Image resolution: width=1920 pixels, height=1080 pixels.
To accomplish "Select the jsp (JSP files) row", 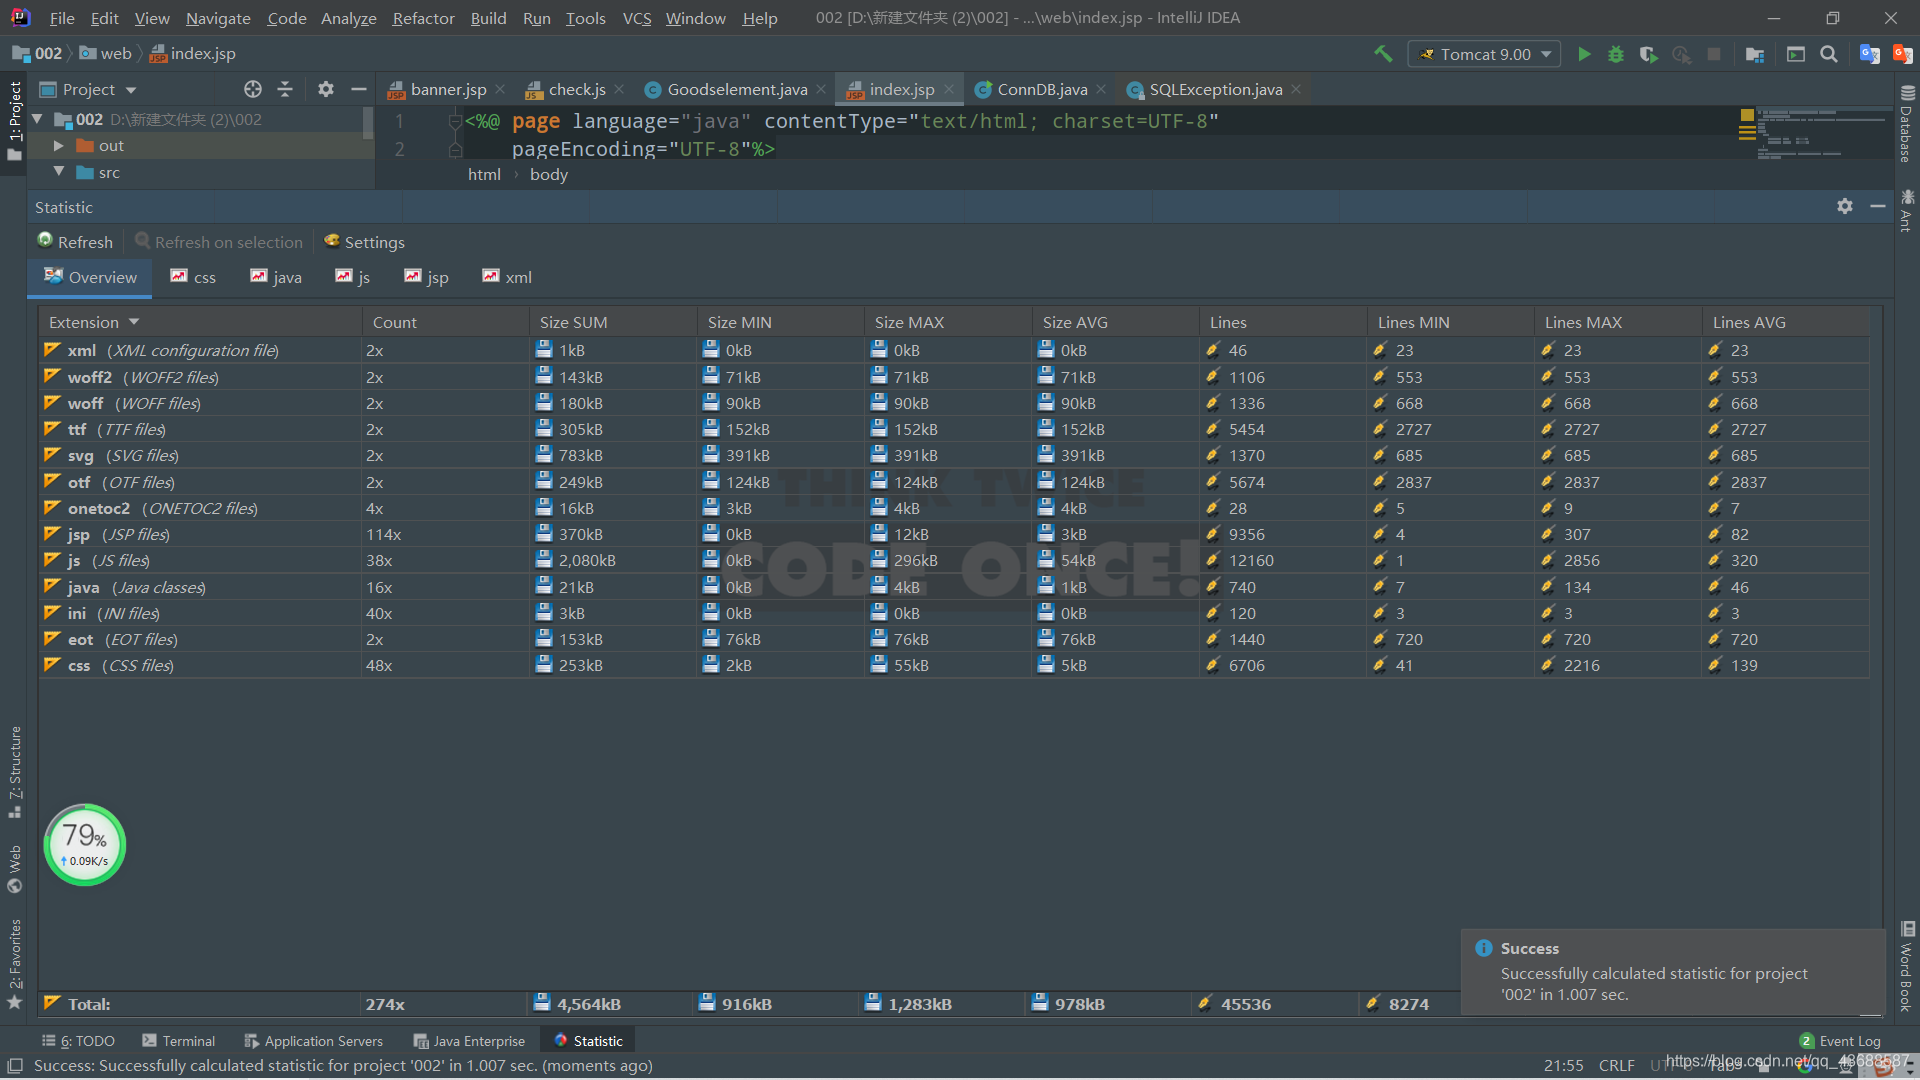I will click(954, 534).
